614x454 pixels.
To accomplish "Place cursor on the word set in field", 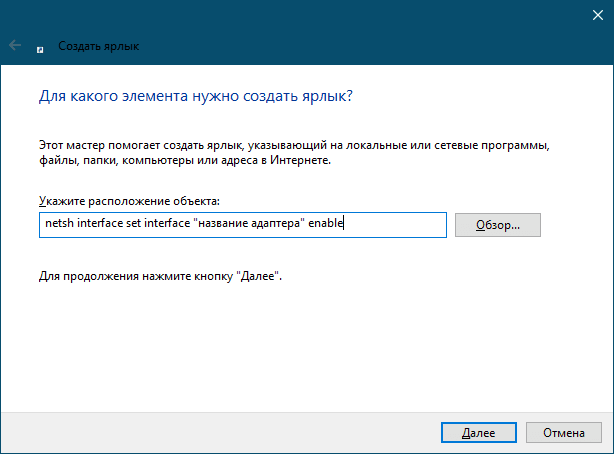I will coord(133,223).
